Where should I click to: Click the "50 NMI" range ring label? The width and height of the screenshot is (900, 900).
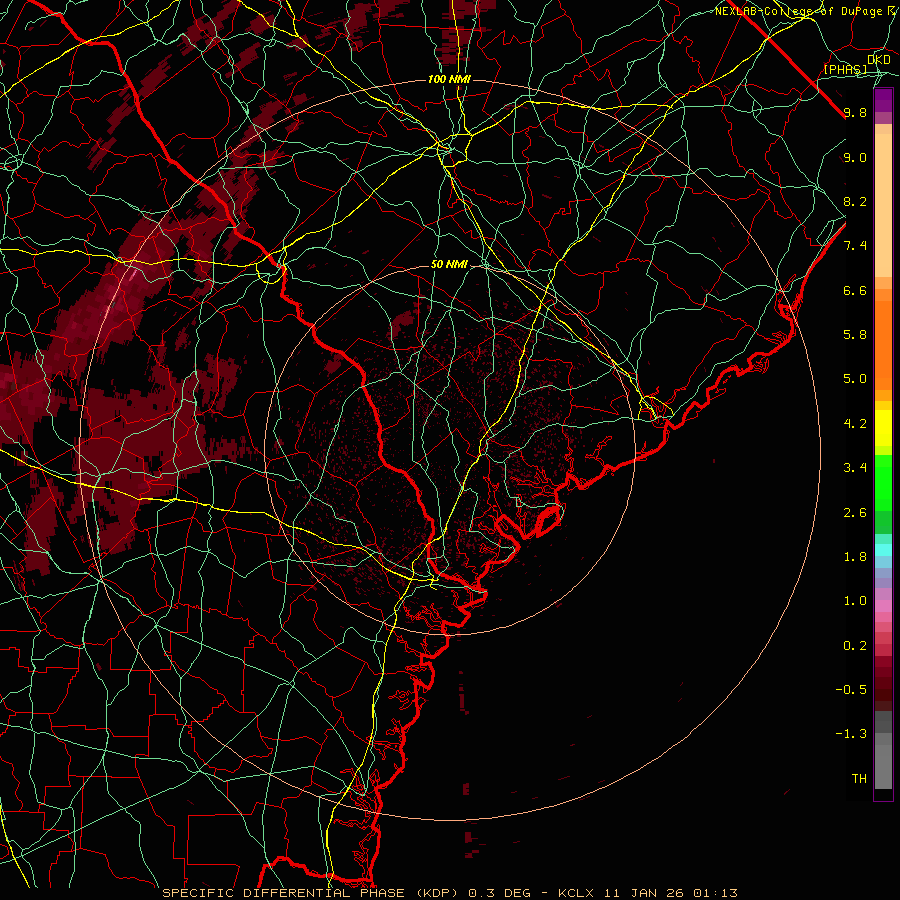tap(449, 264)
